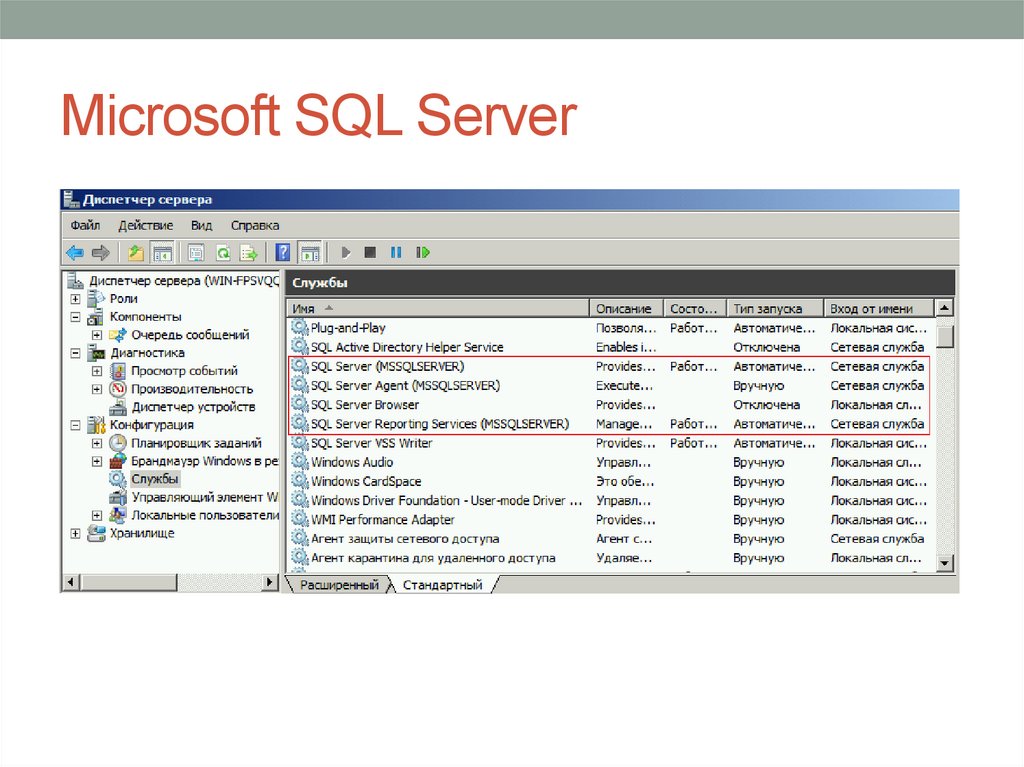Image resolution: width=1024 pixels, height=767 pixels.
Task: Expand the Хранилище tree node
Action: pyautogui.click(x=75, y=533)
